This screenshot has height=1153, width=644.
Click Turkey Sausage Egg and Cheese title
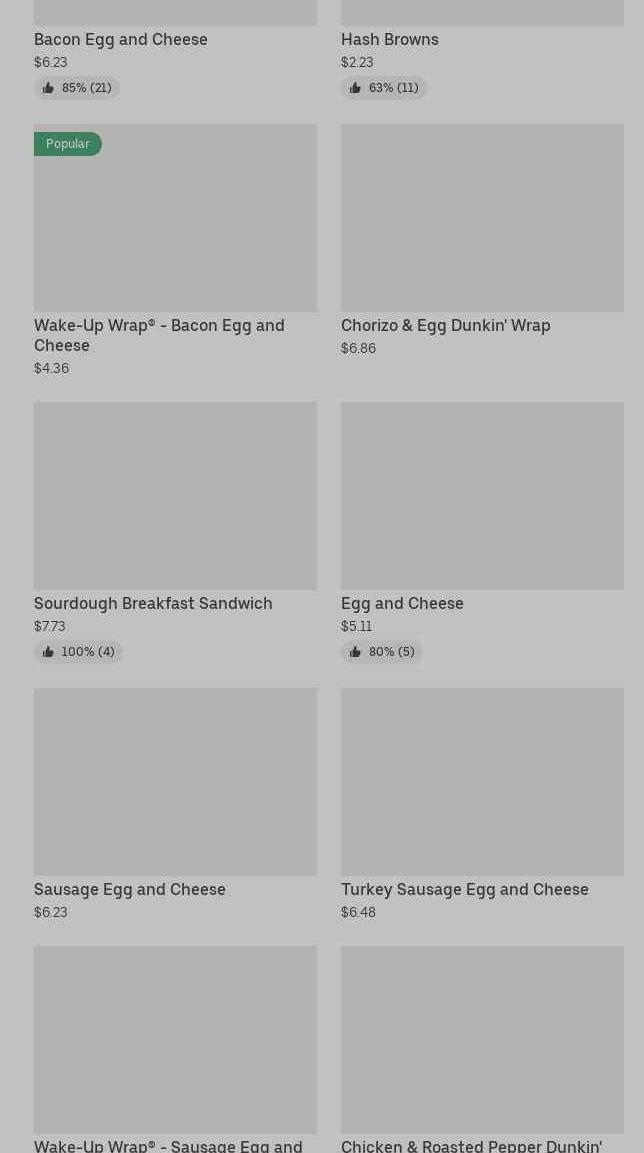[x=465, y=890]
